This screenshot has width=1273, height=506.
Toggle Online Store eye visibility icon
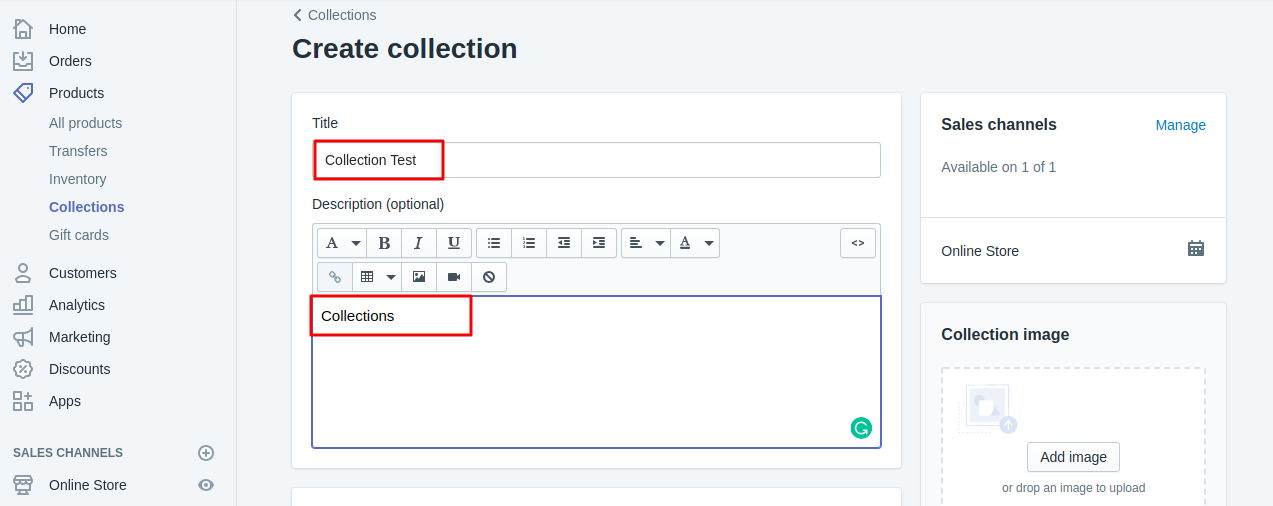pos(206,485)
